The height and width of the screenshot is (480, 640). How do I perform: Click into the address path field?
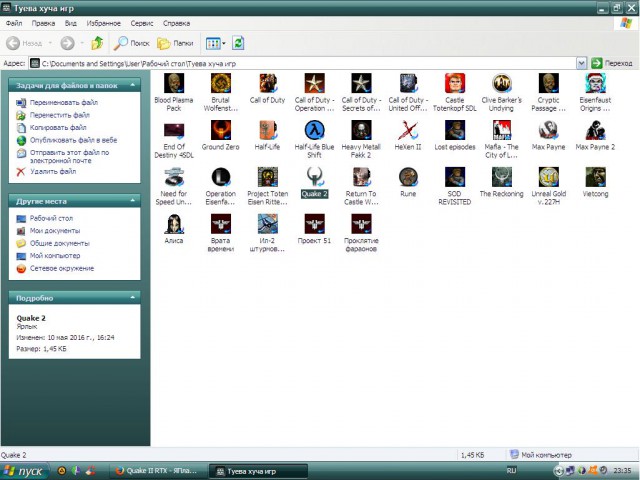(303, 63)
